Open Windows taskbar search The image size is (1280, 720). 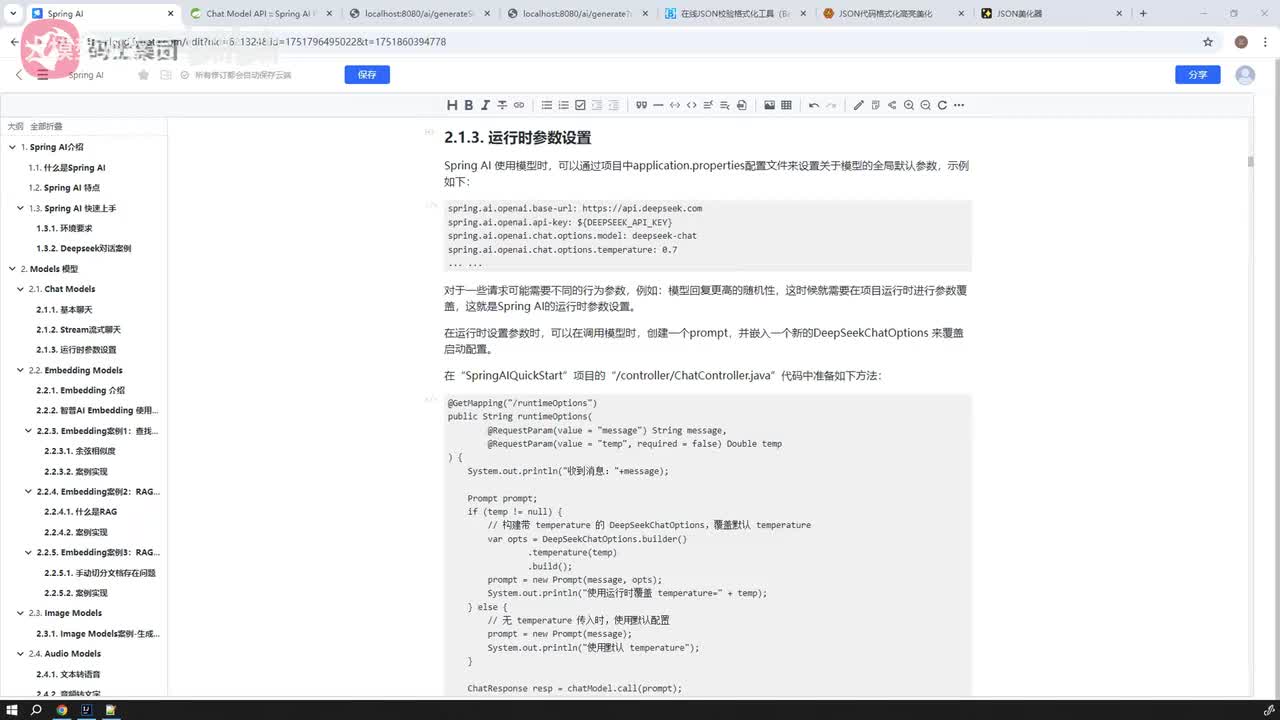pos(36,710)
